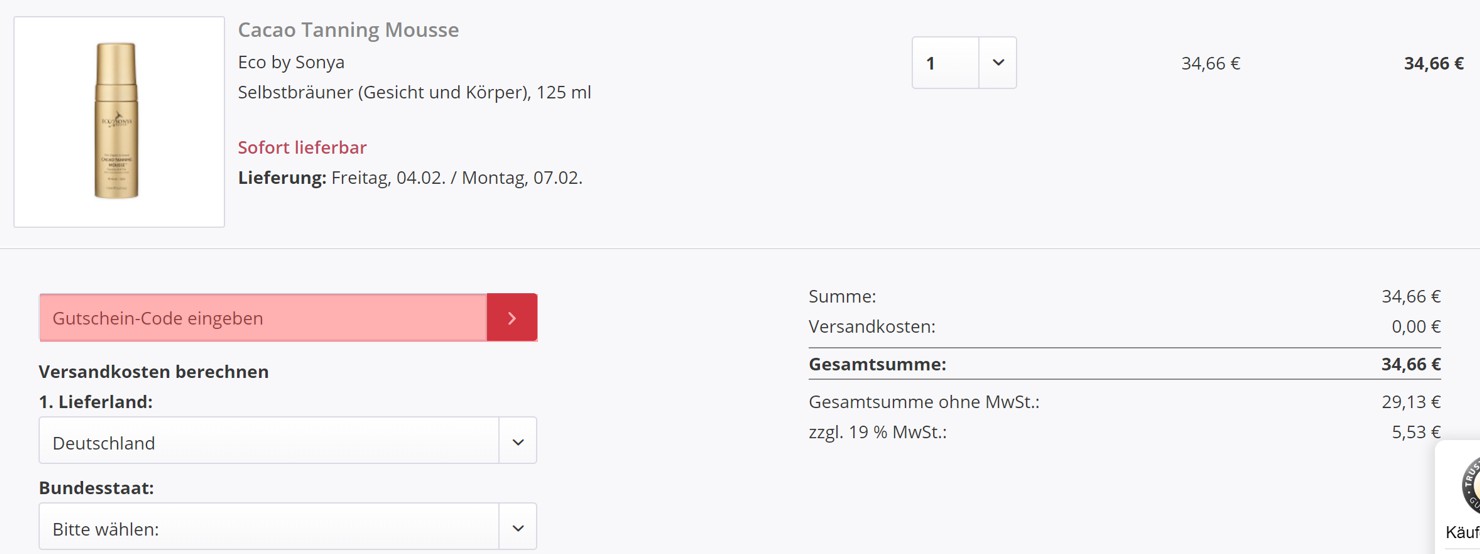1480x554 pixels.
Task: Click the Gesamtsumme ohne MwSt. value 29,13 €
Action: pos(1411,402)
